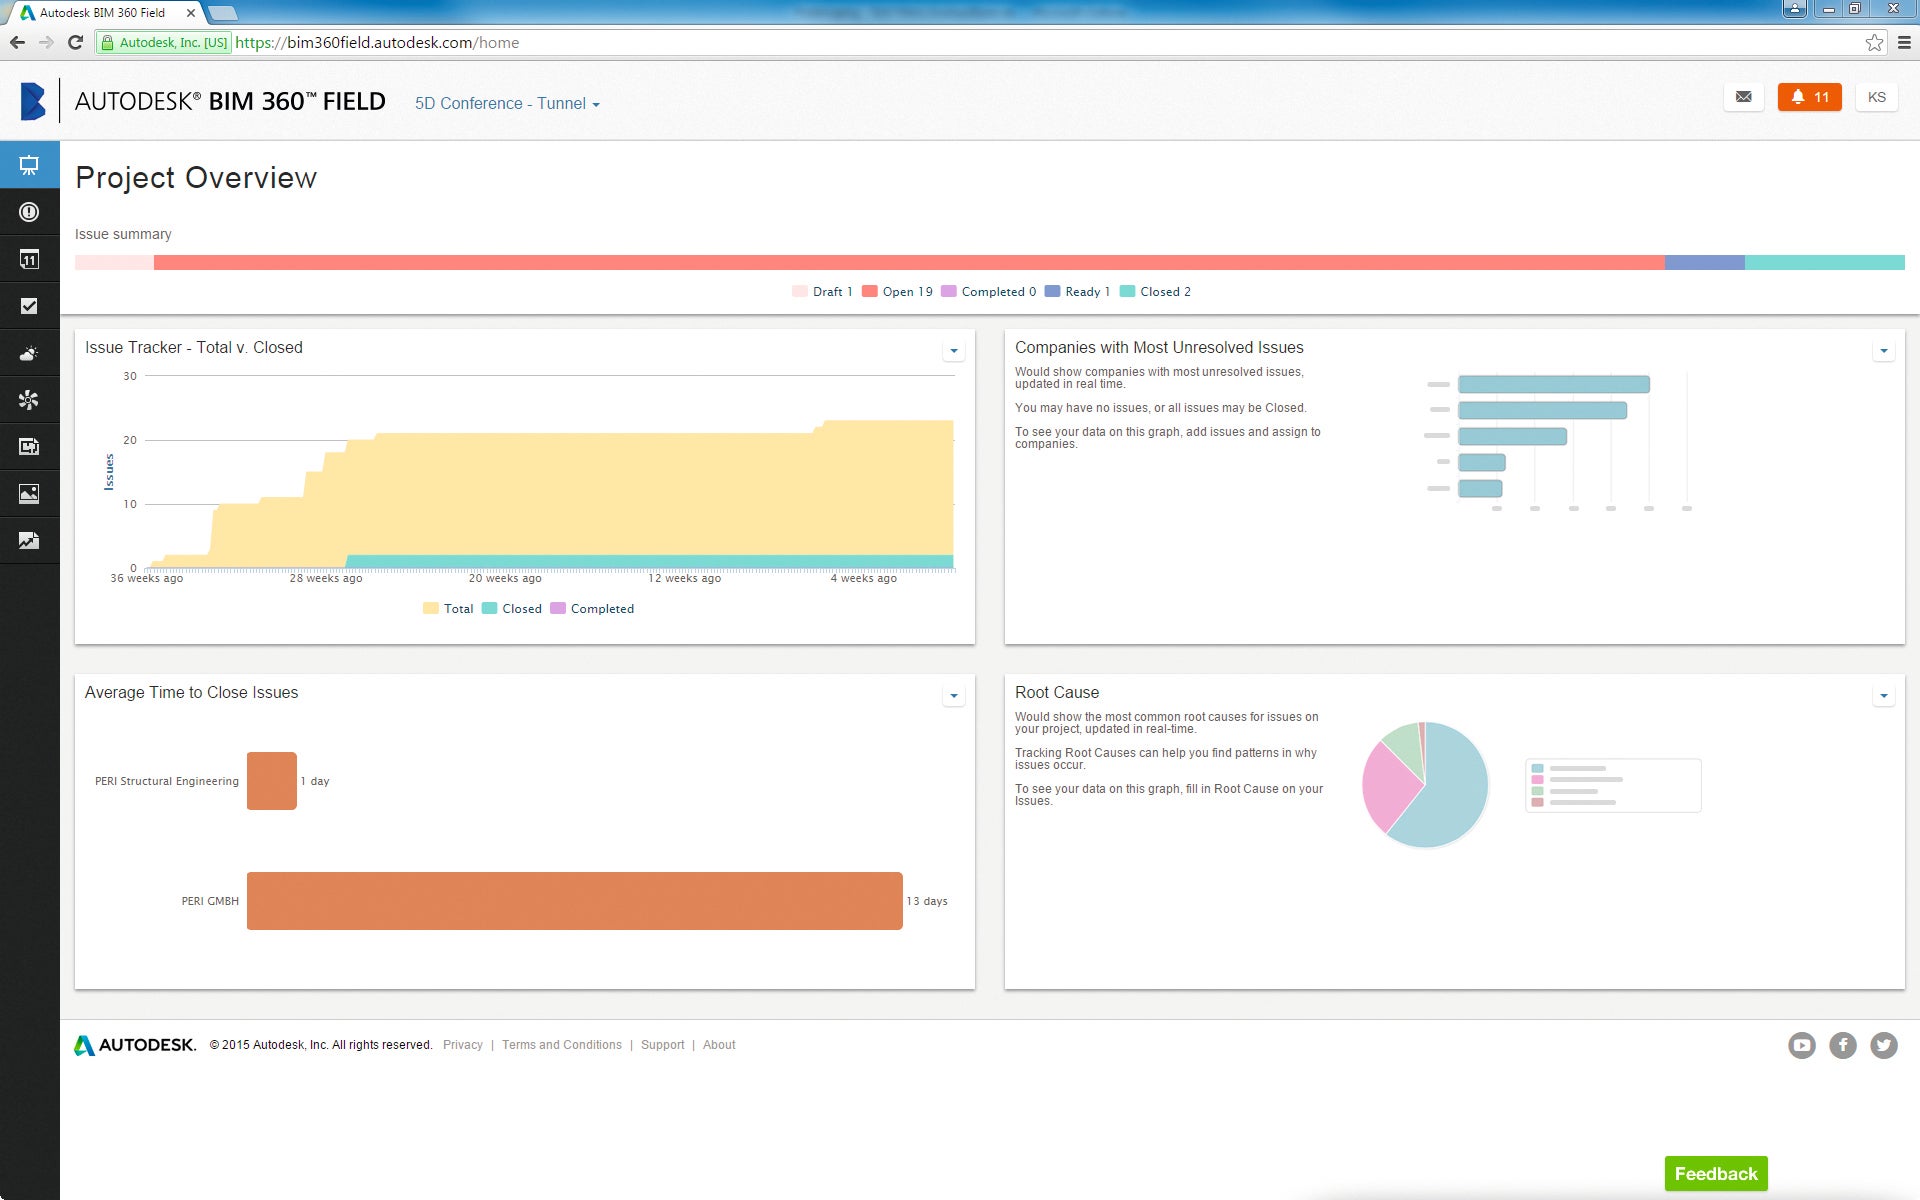Click the notifications bell showing 11
The width and height of the screenshot is (1920, 1200).
click(x=1809, y=97)
